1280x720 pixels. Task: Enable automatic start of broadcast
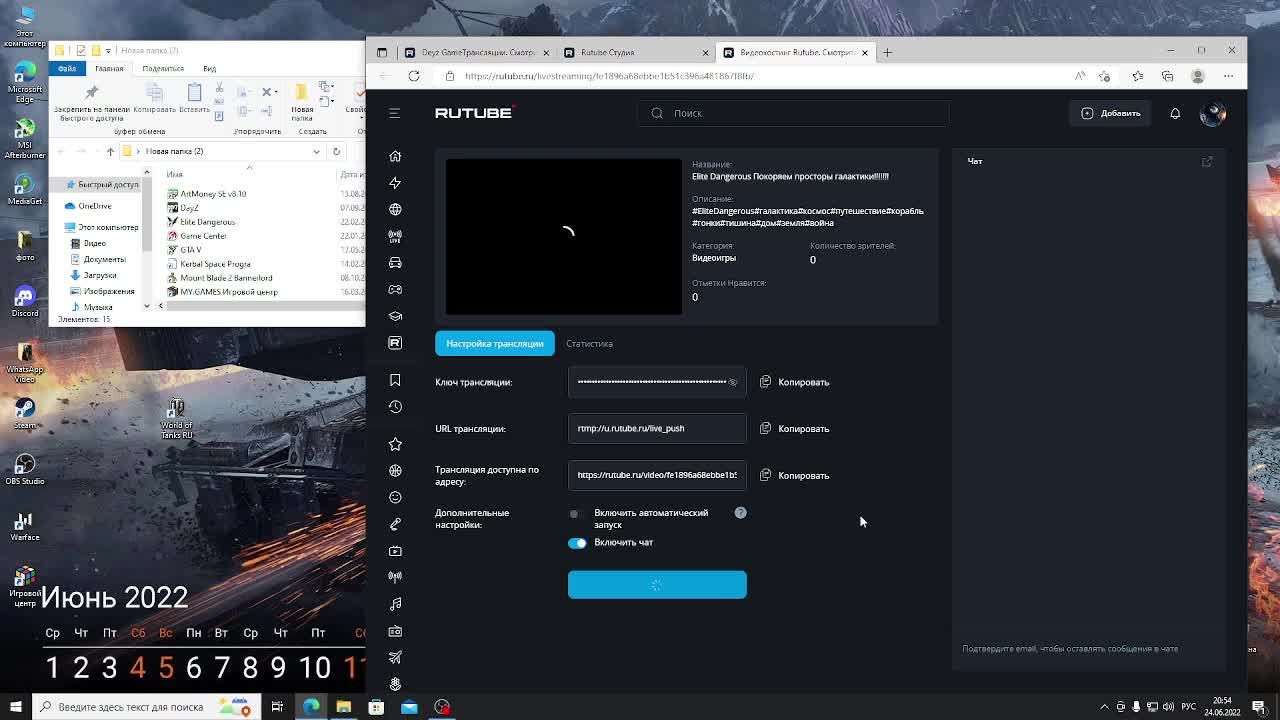point(574,514)
